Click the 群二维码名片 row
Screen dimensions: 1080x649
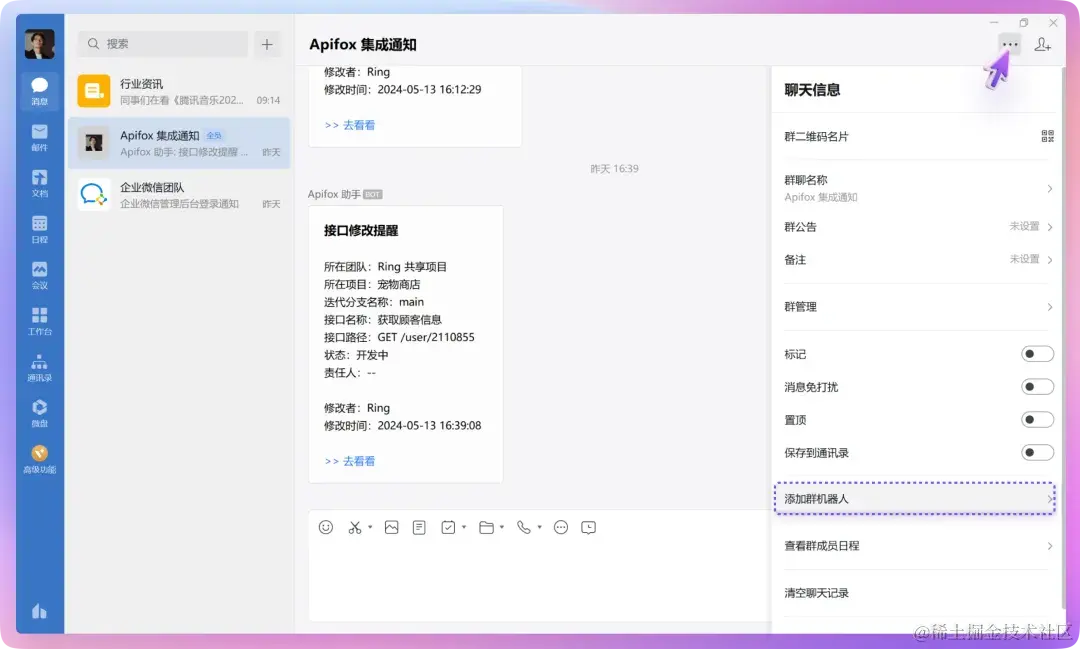(x=918, y=136)
